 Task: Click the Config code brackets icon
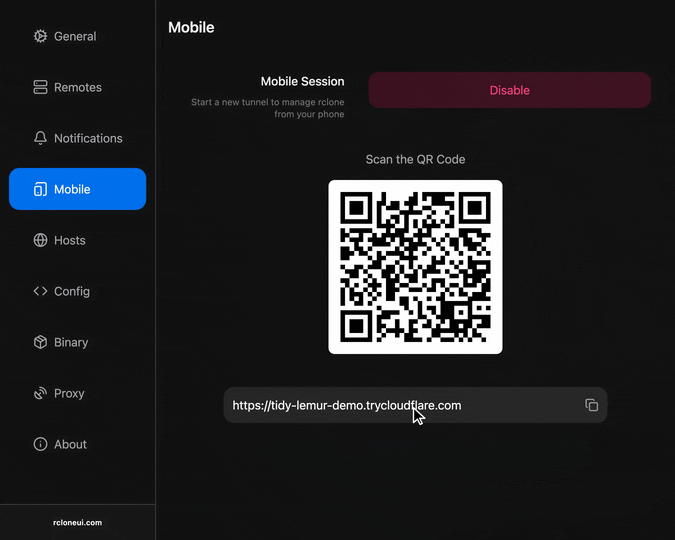(x=40, y=291)
